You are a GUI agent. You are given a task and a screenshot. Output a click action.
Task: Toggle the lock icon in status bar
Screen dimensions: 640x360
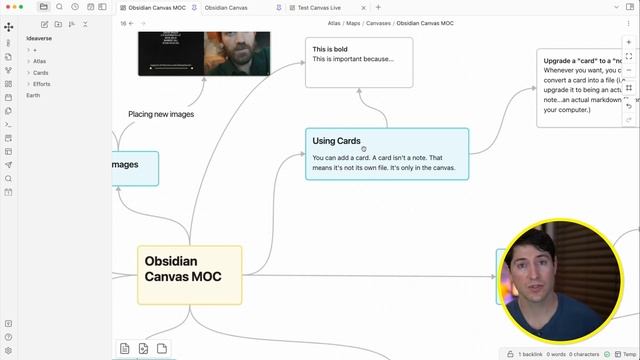(510, 354)
